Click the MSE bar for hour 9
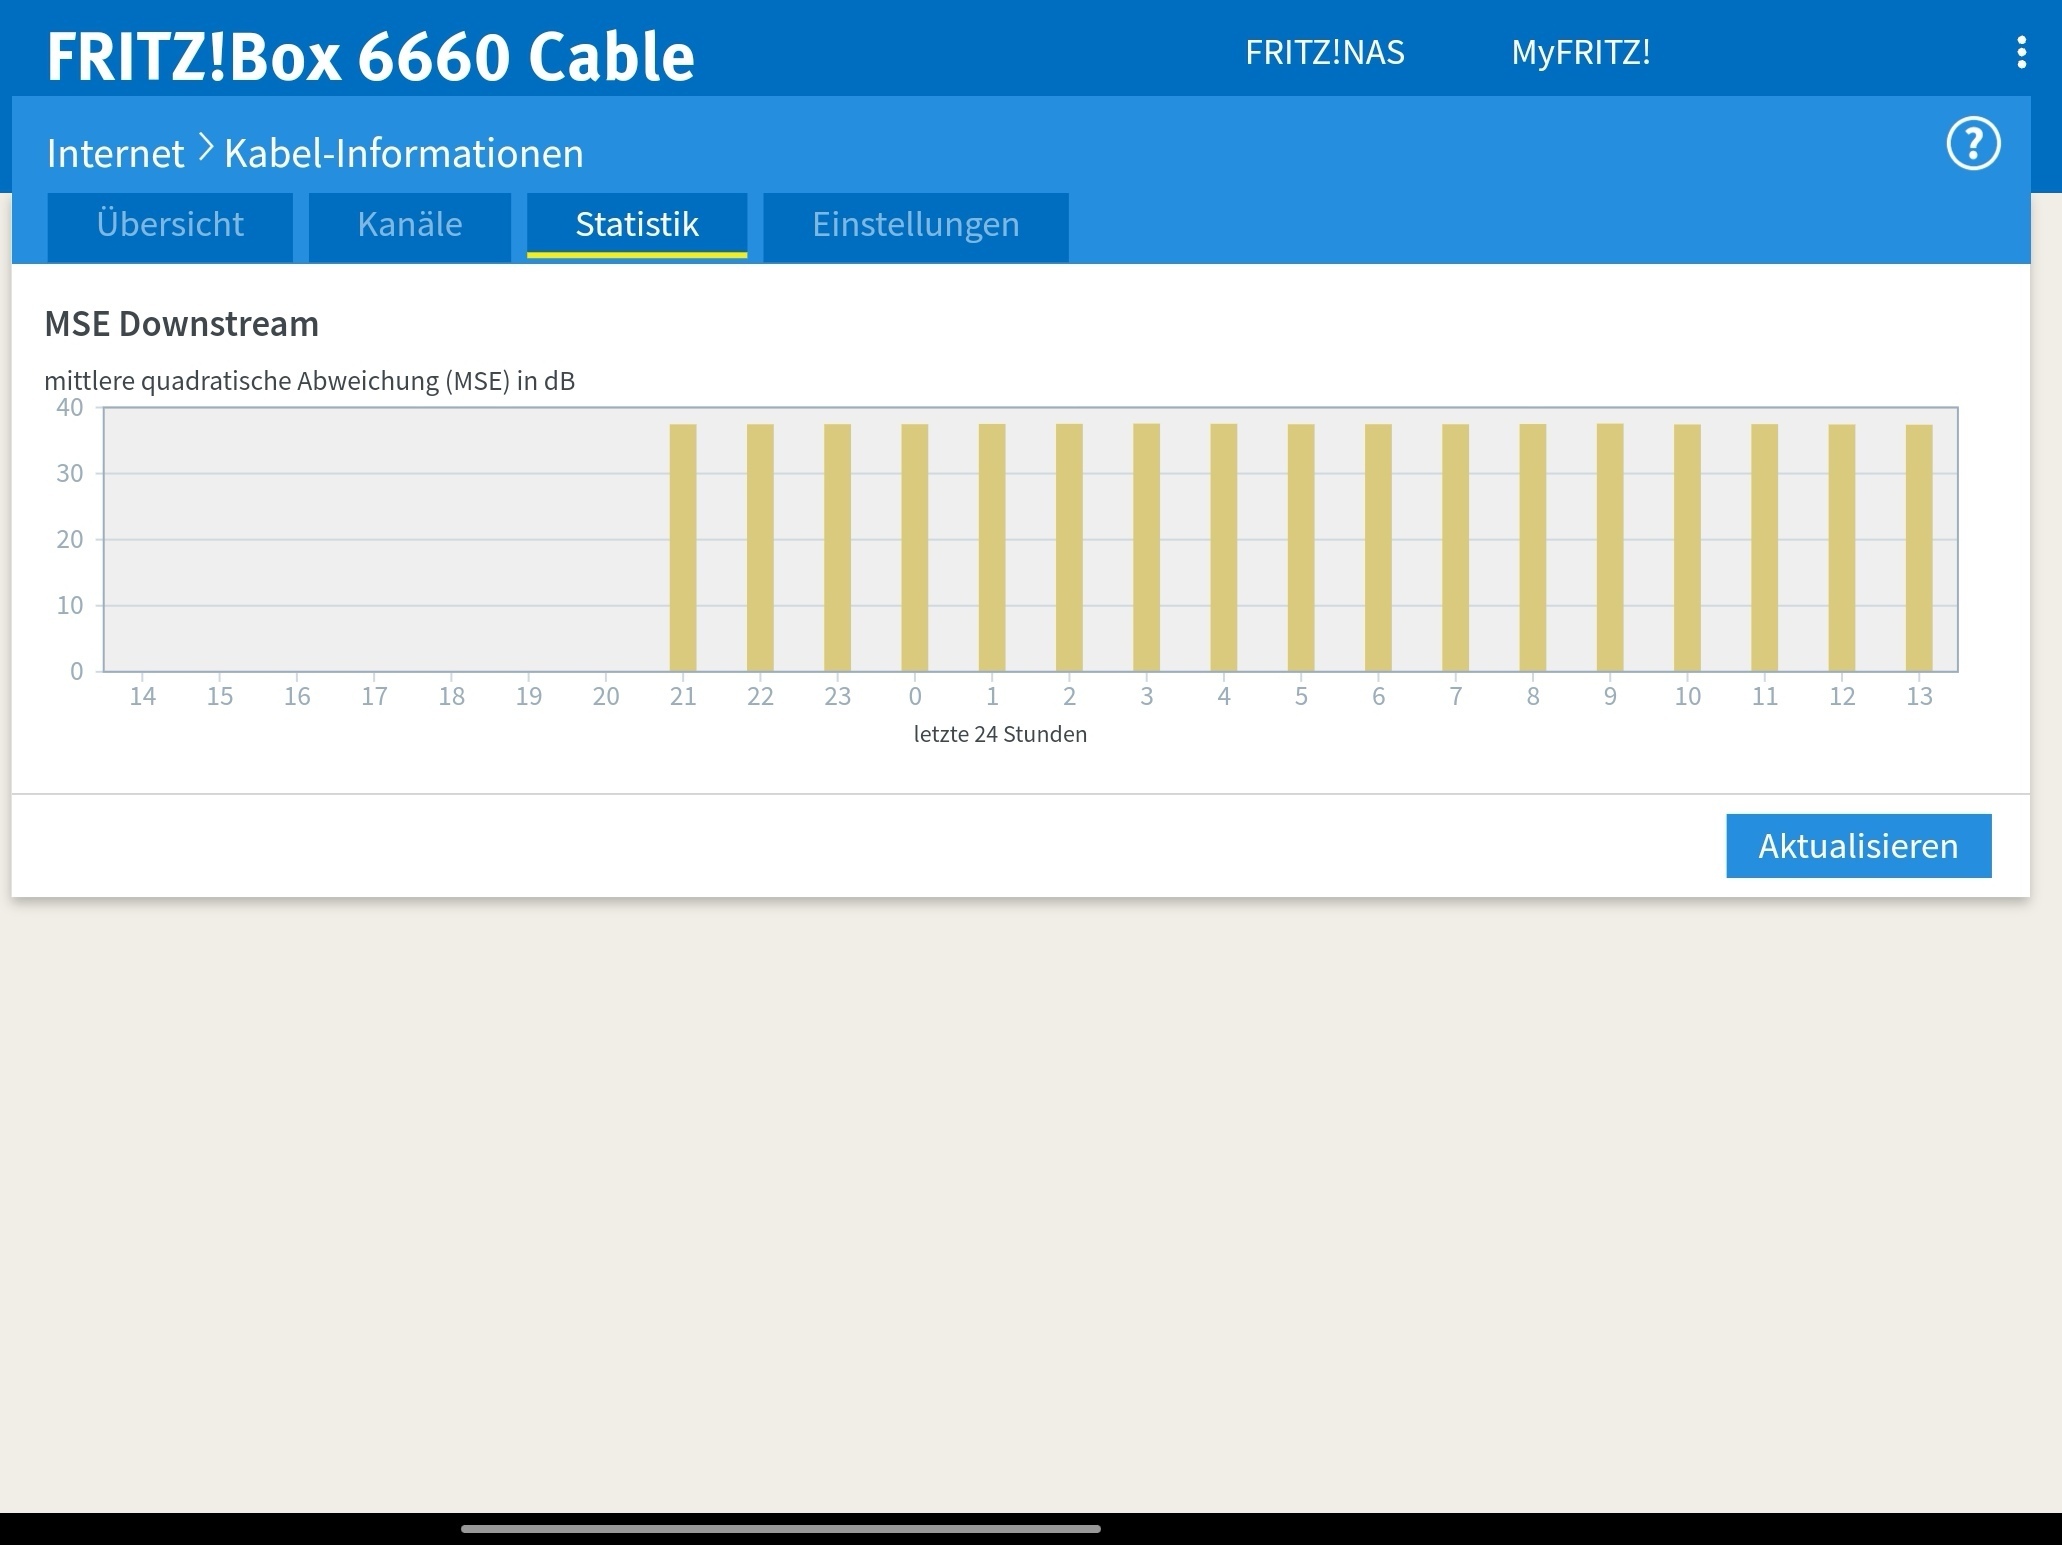2062x1545 pixels. click(x=1610, y=547)
